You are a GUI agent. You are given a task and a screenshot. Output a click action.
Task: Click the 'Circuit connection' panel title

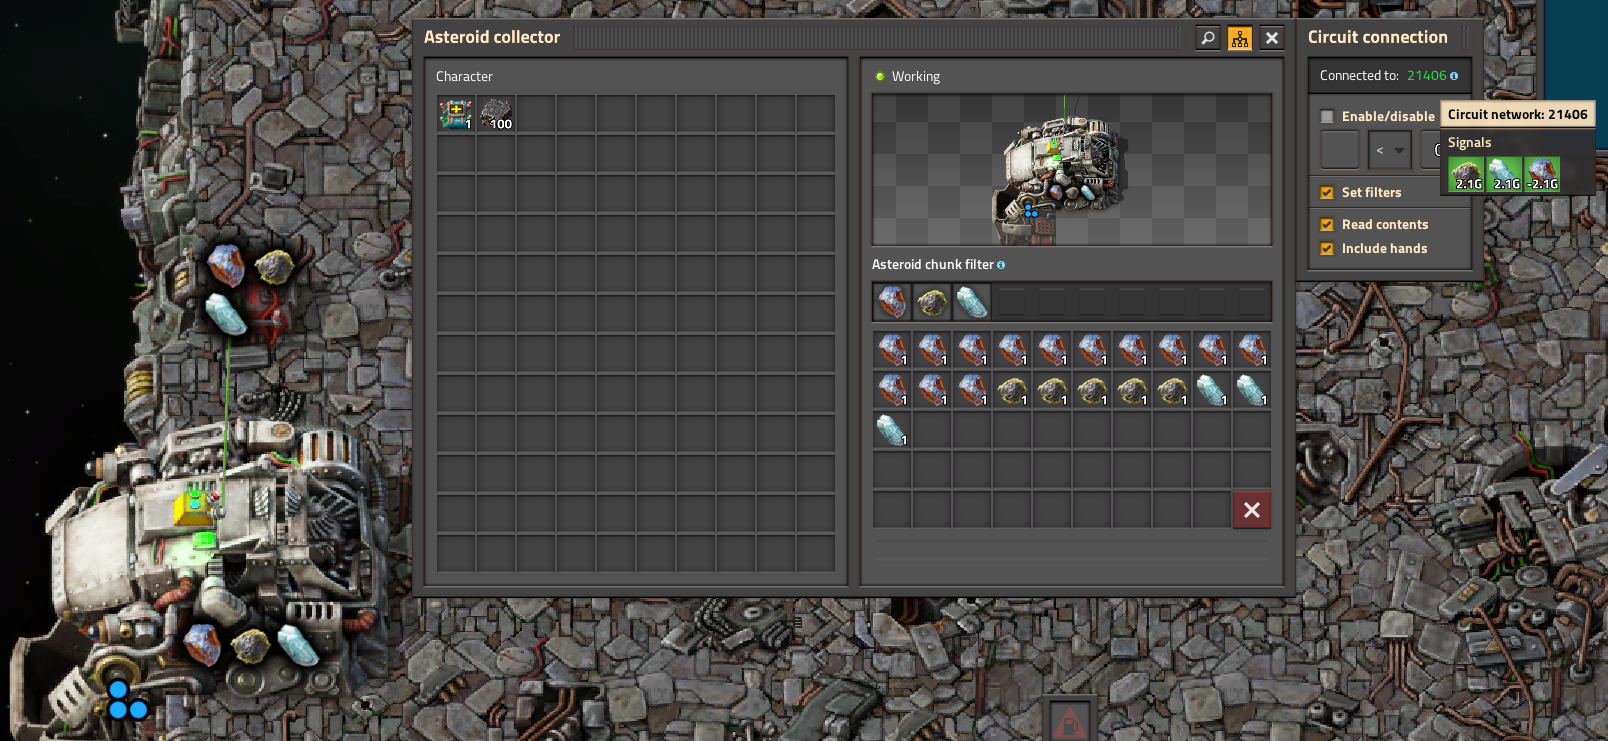(x=1378, y=37)
